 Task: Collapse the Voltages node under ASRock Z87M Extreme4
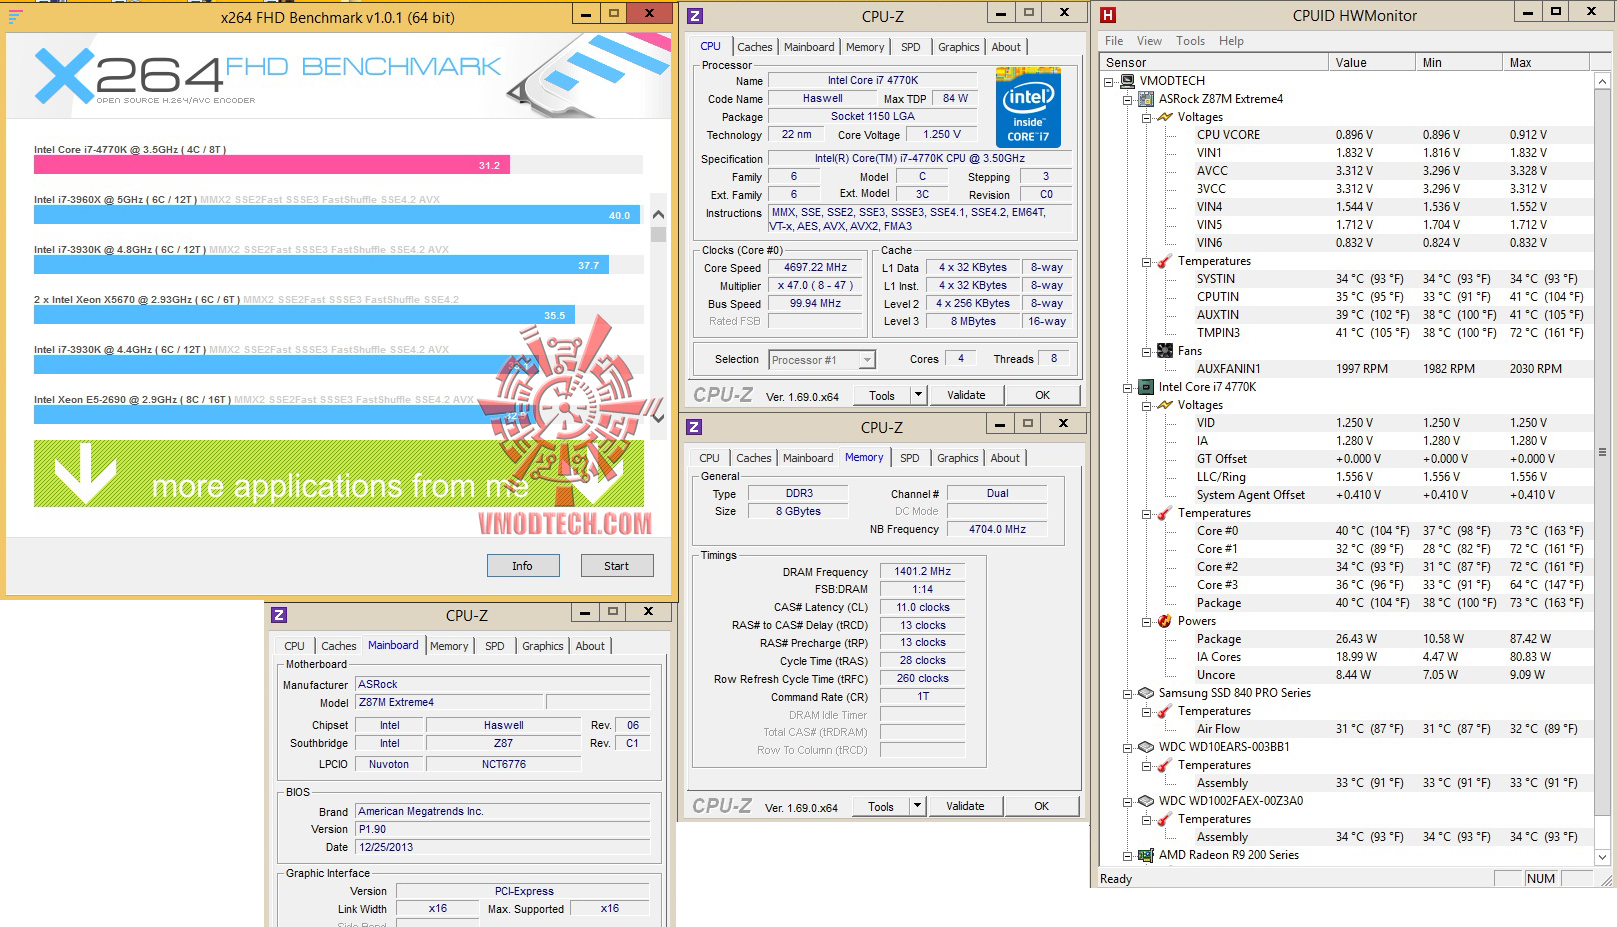(1147, 118)
